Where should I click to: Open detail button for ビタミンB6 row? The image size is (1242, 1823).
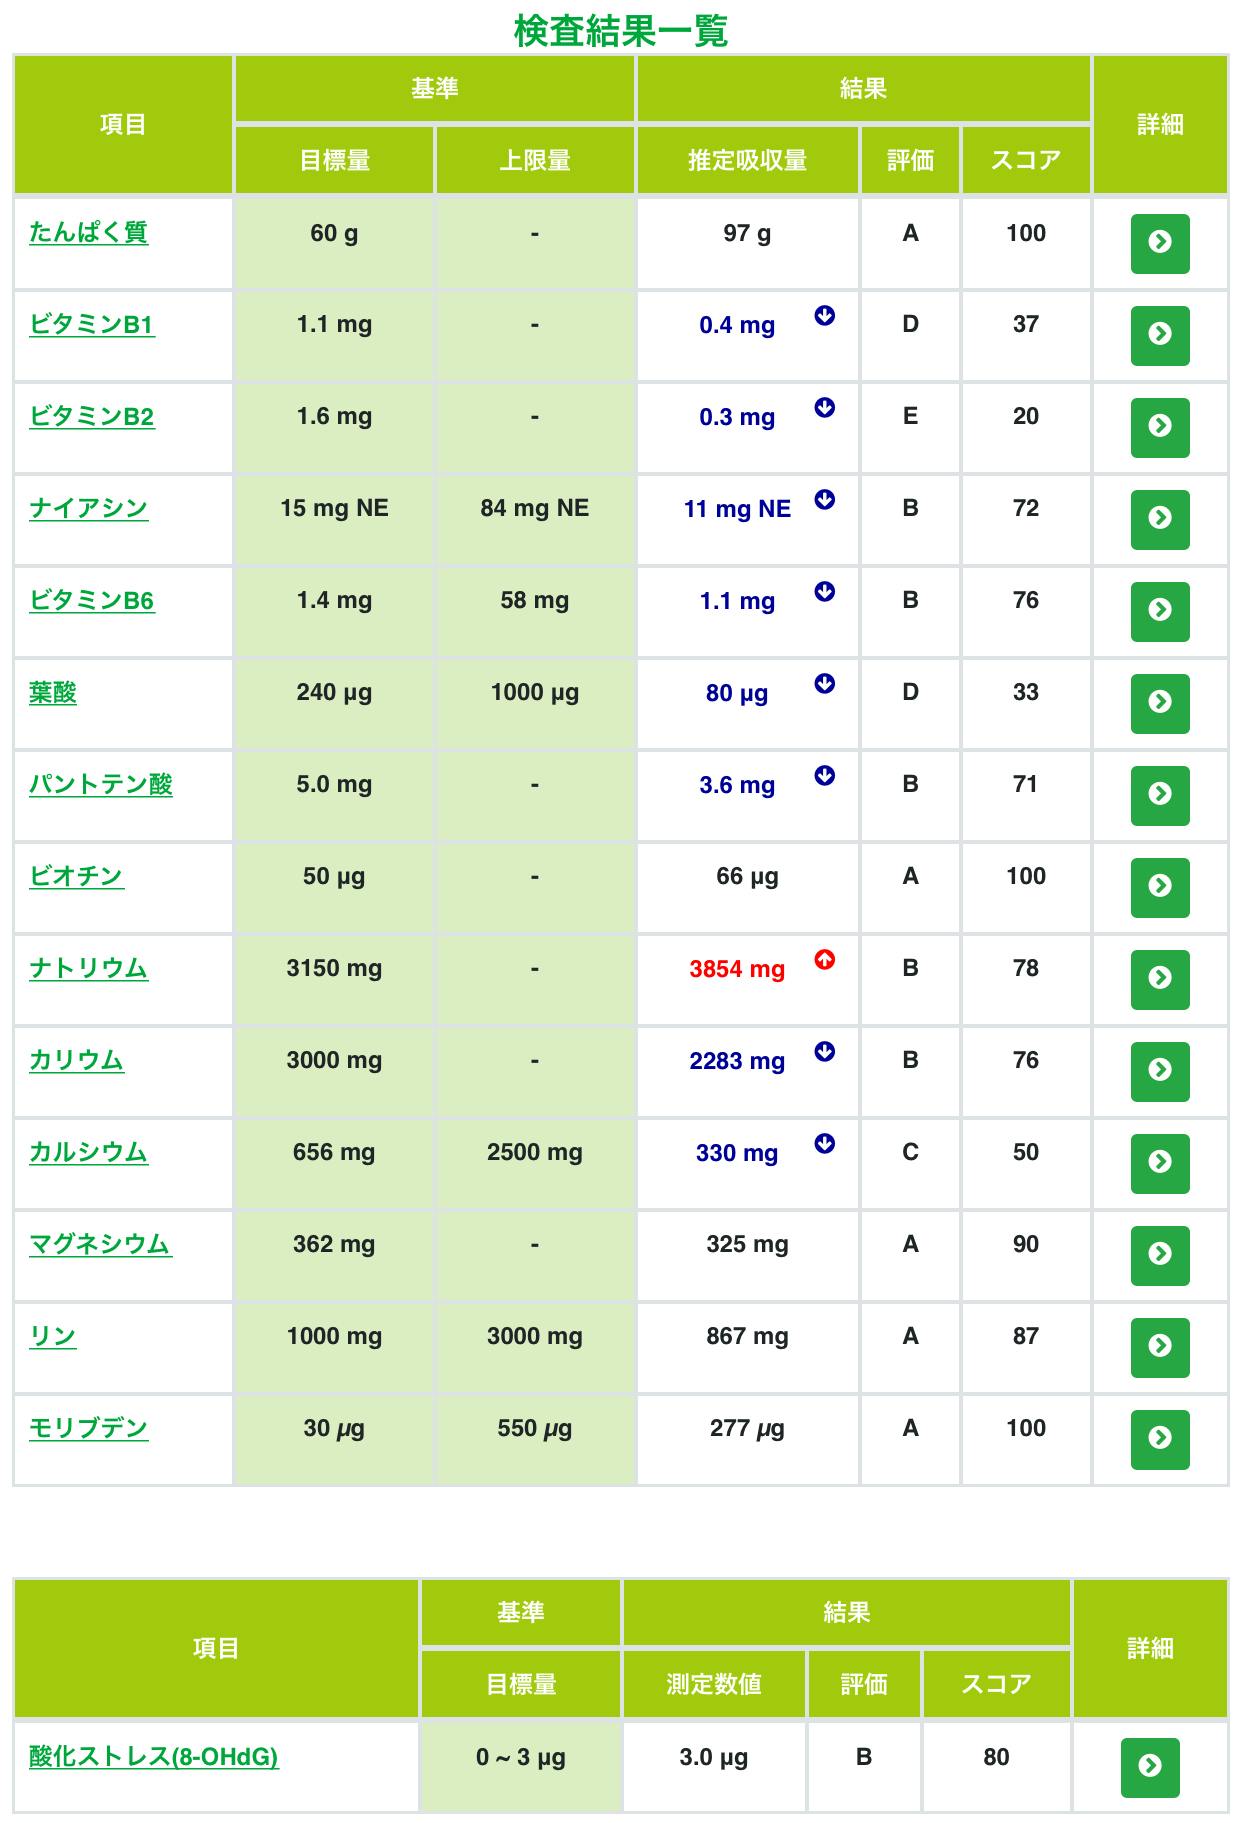(1160, 611)
